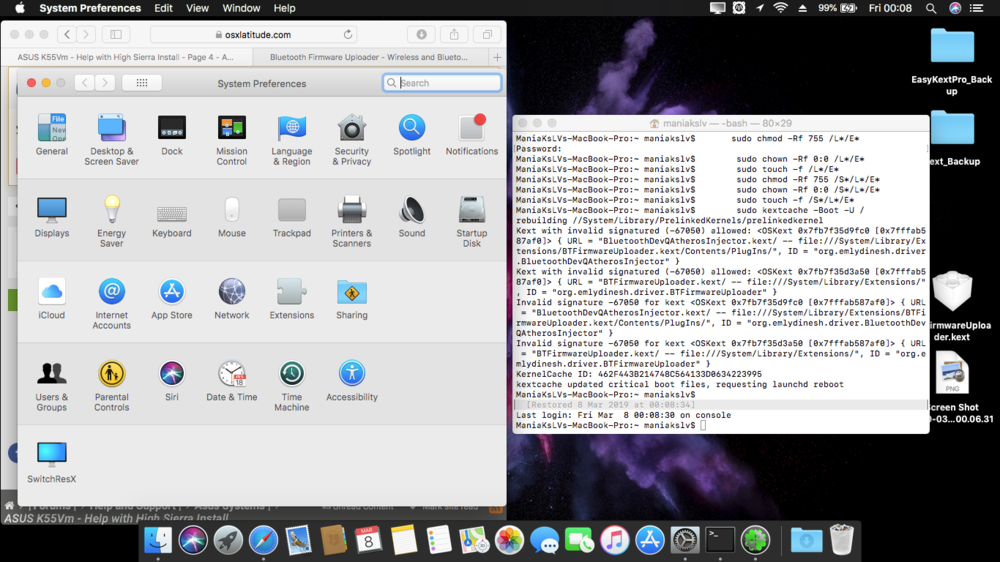Open Safari downloads button
This screenshot has width=1000, height=562.
coord(422,34)
